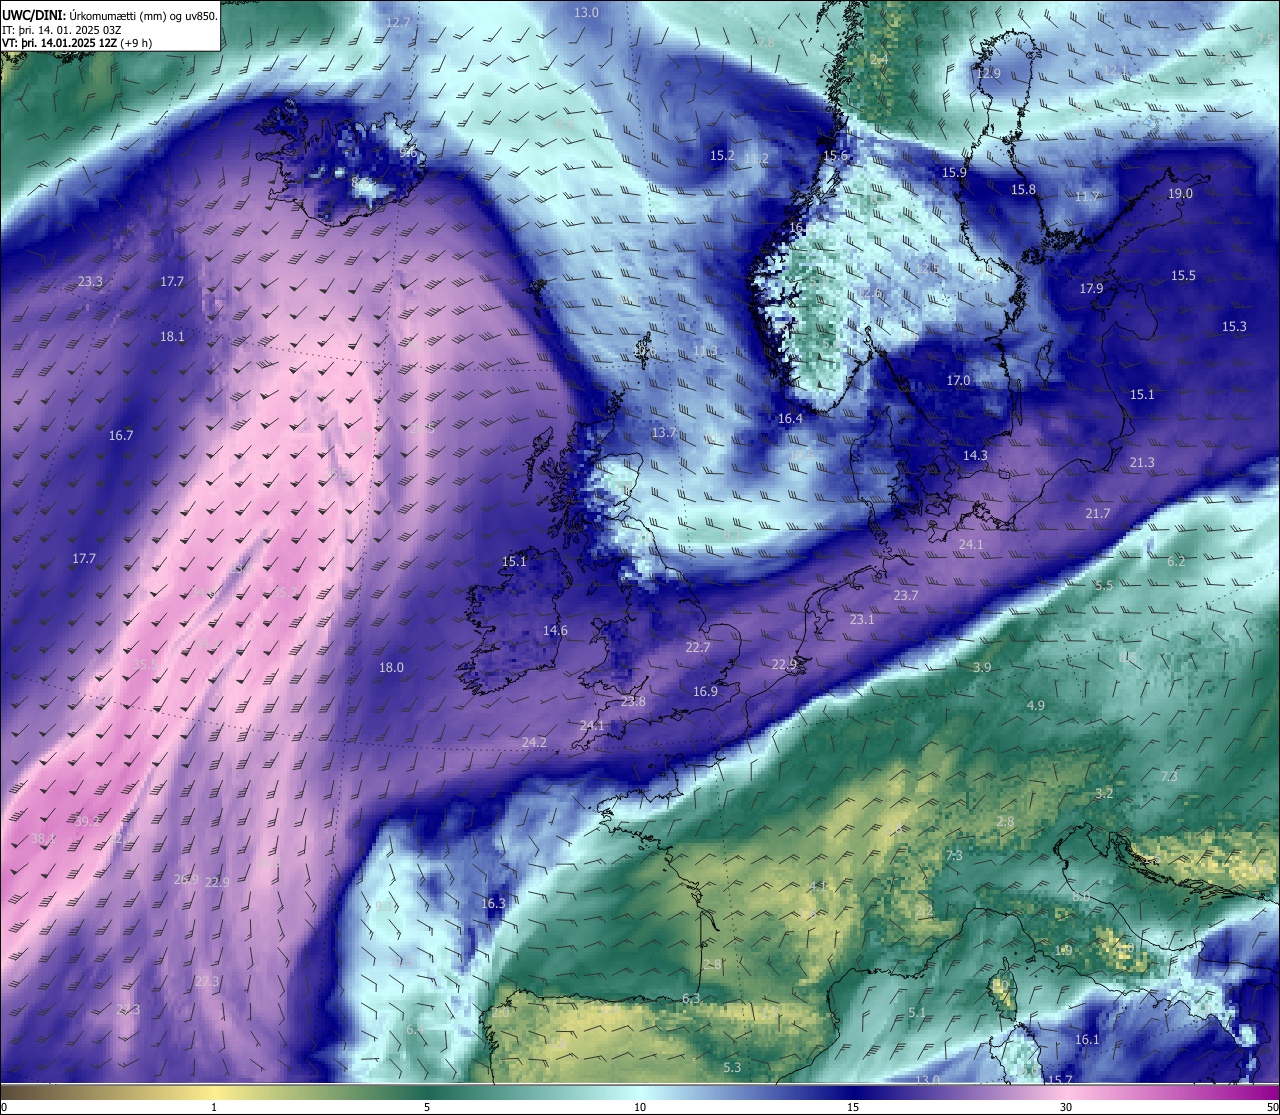
Task: Click the 13.7 value in the North Sea
Action: pos(664,433)
